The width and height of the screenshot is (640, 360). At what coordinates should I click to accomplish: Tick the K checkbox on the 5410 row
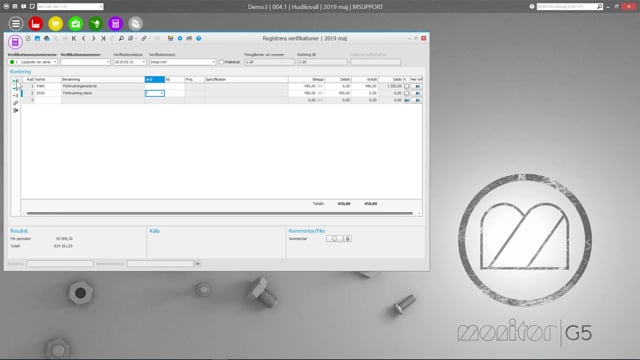point(407,93)
